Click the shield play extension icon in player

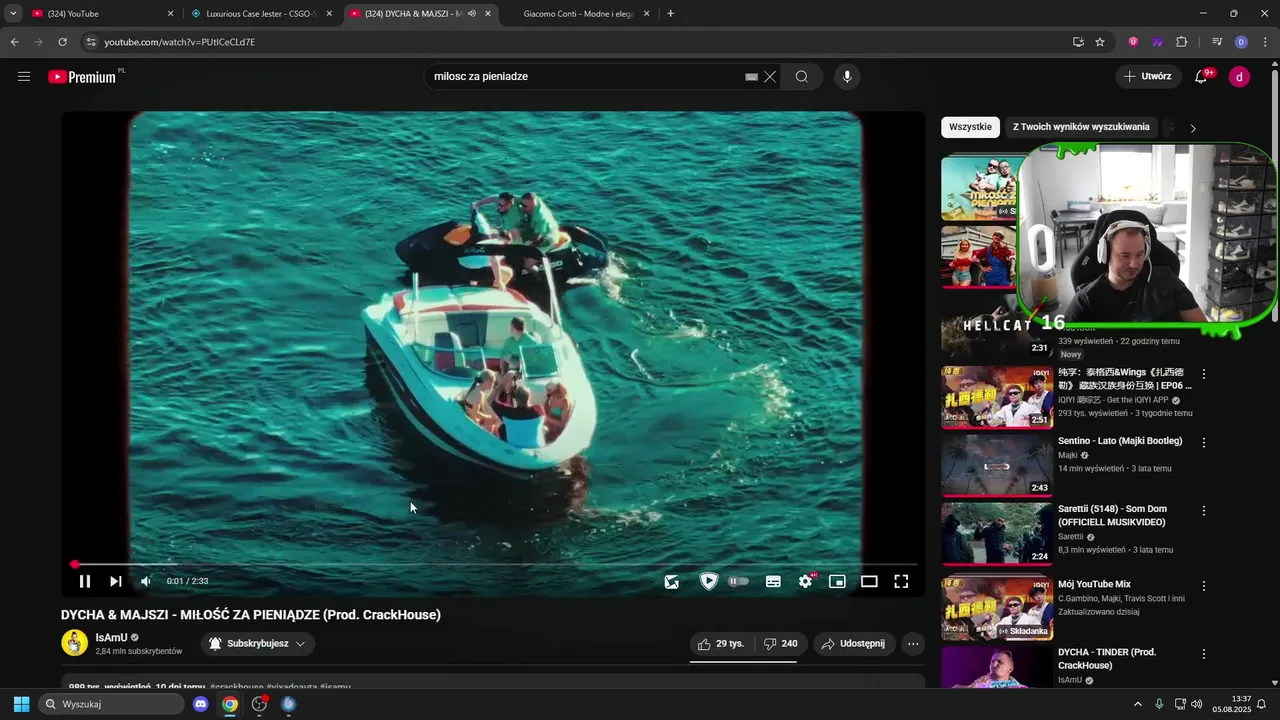[708, 581]
